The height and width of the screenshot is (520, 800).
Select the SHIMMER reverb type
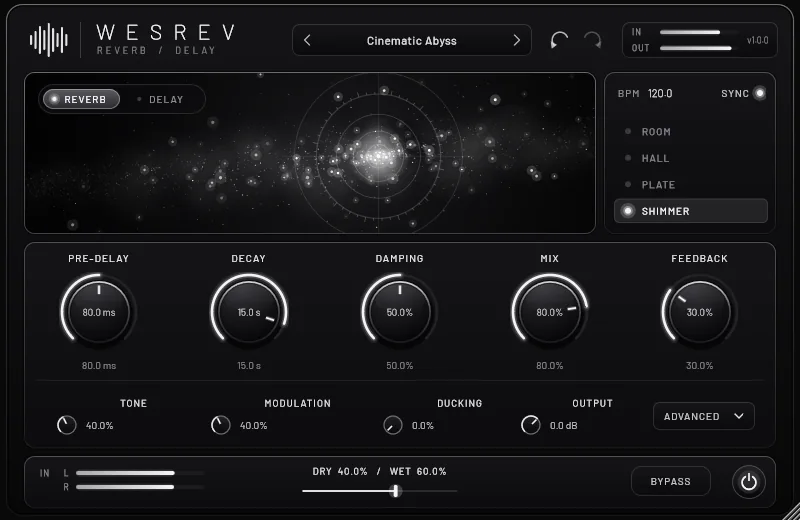(x=691, y=211)
